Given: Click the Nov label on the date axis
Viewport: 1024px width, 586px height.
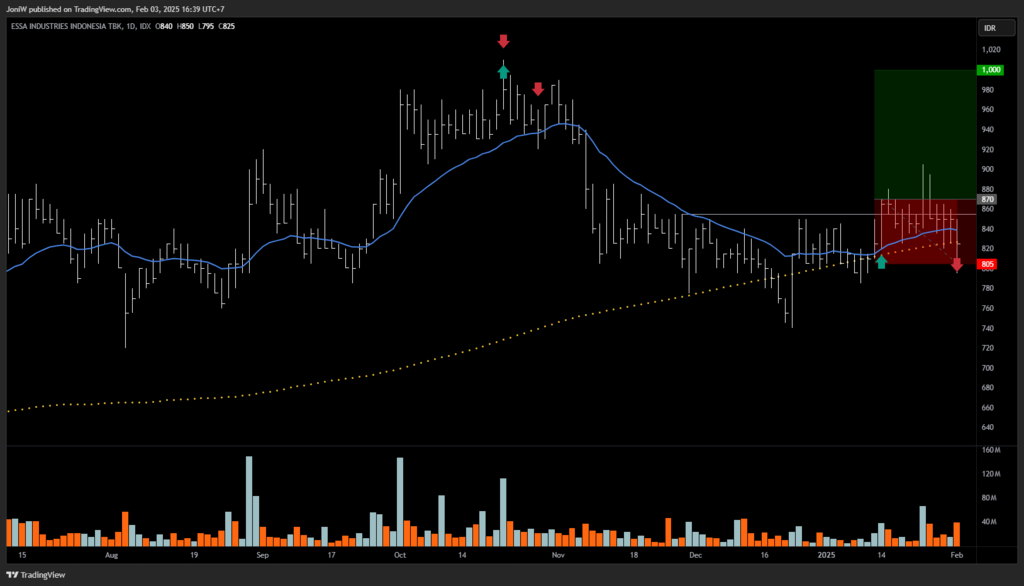Looking at the screenshot, I should 558,553.
